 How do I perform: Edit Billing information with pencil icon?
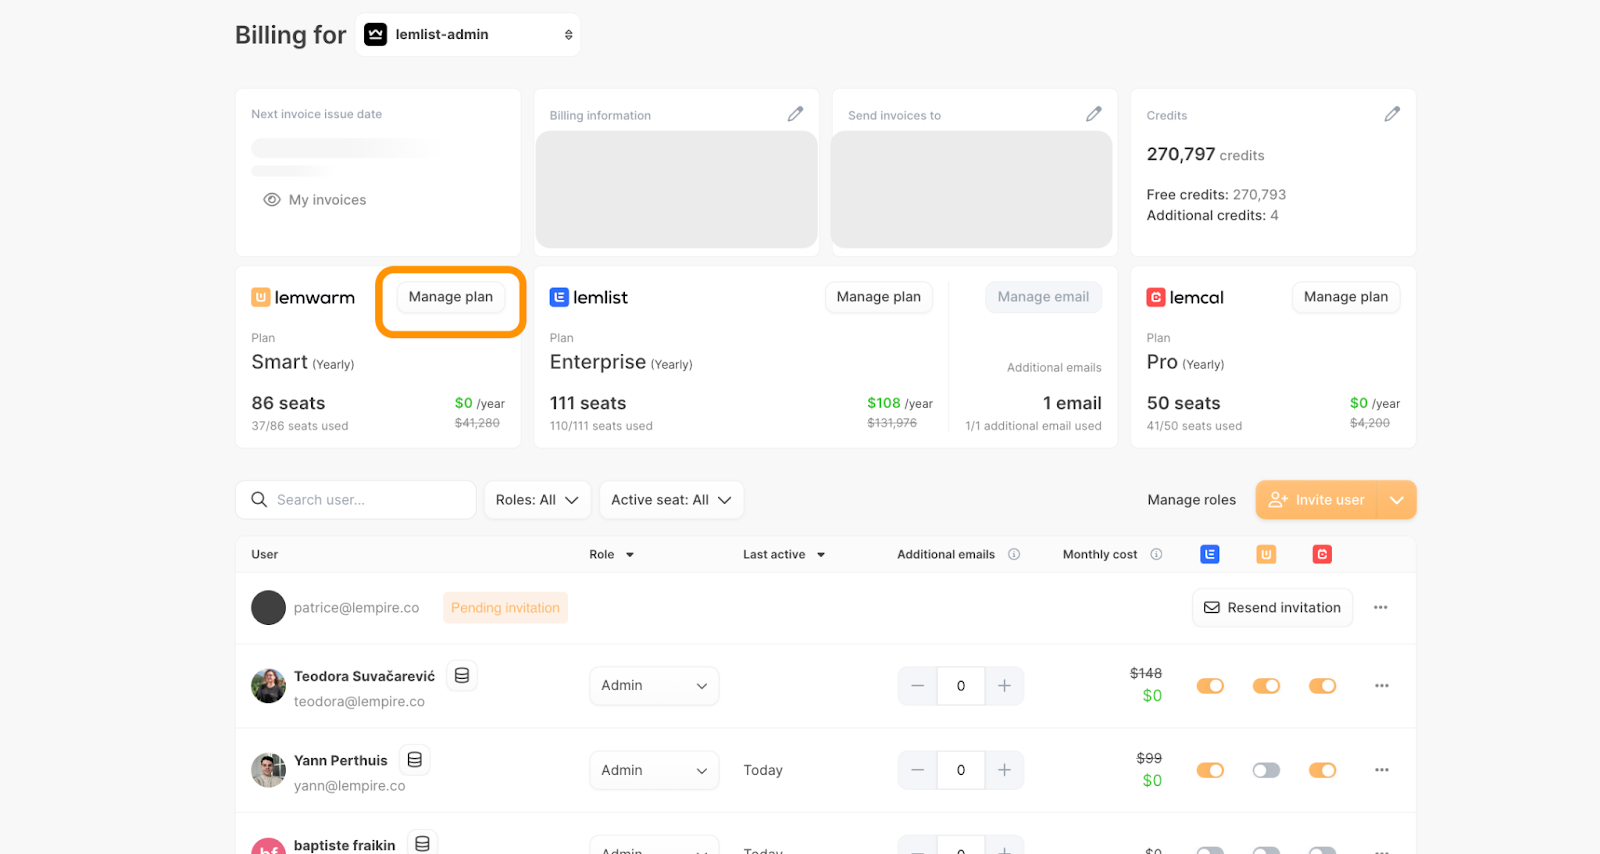coord(795,114)
